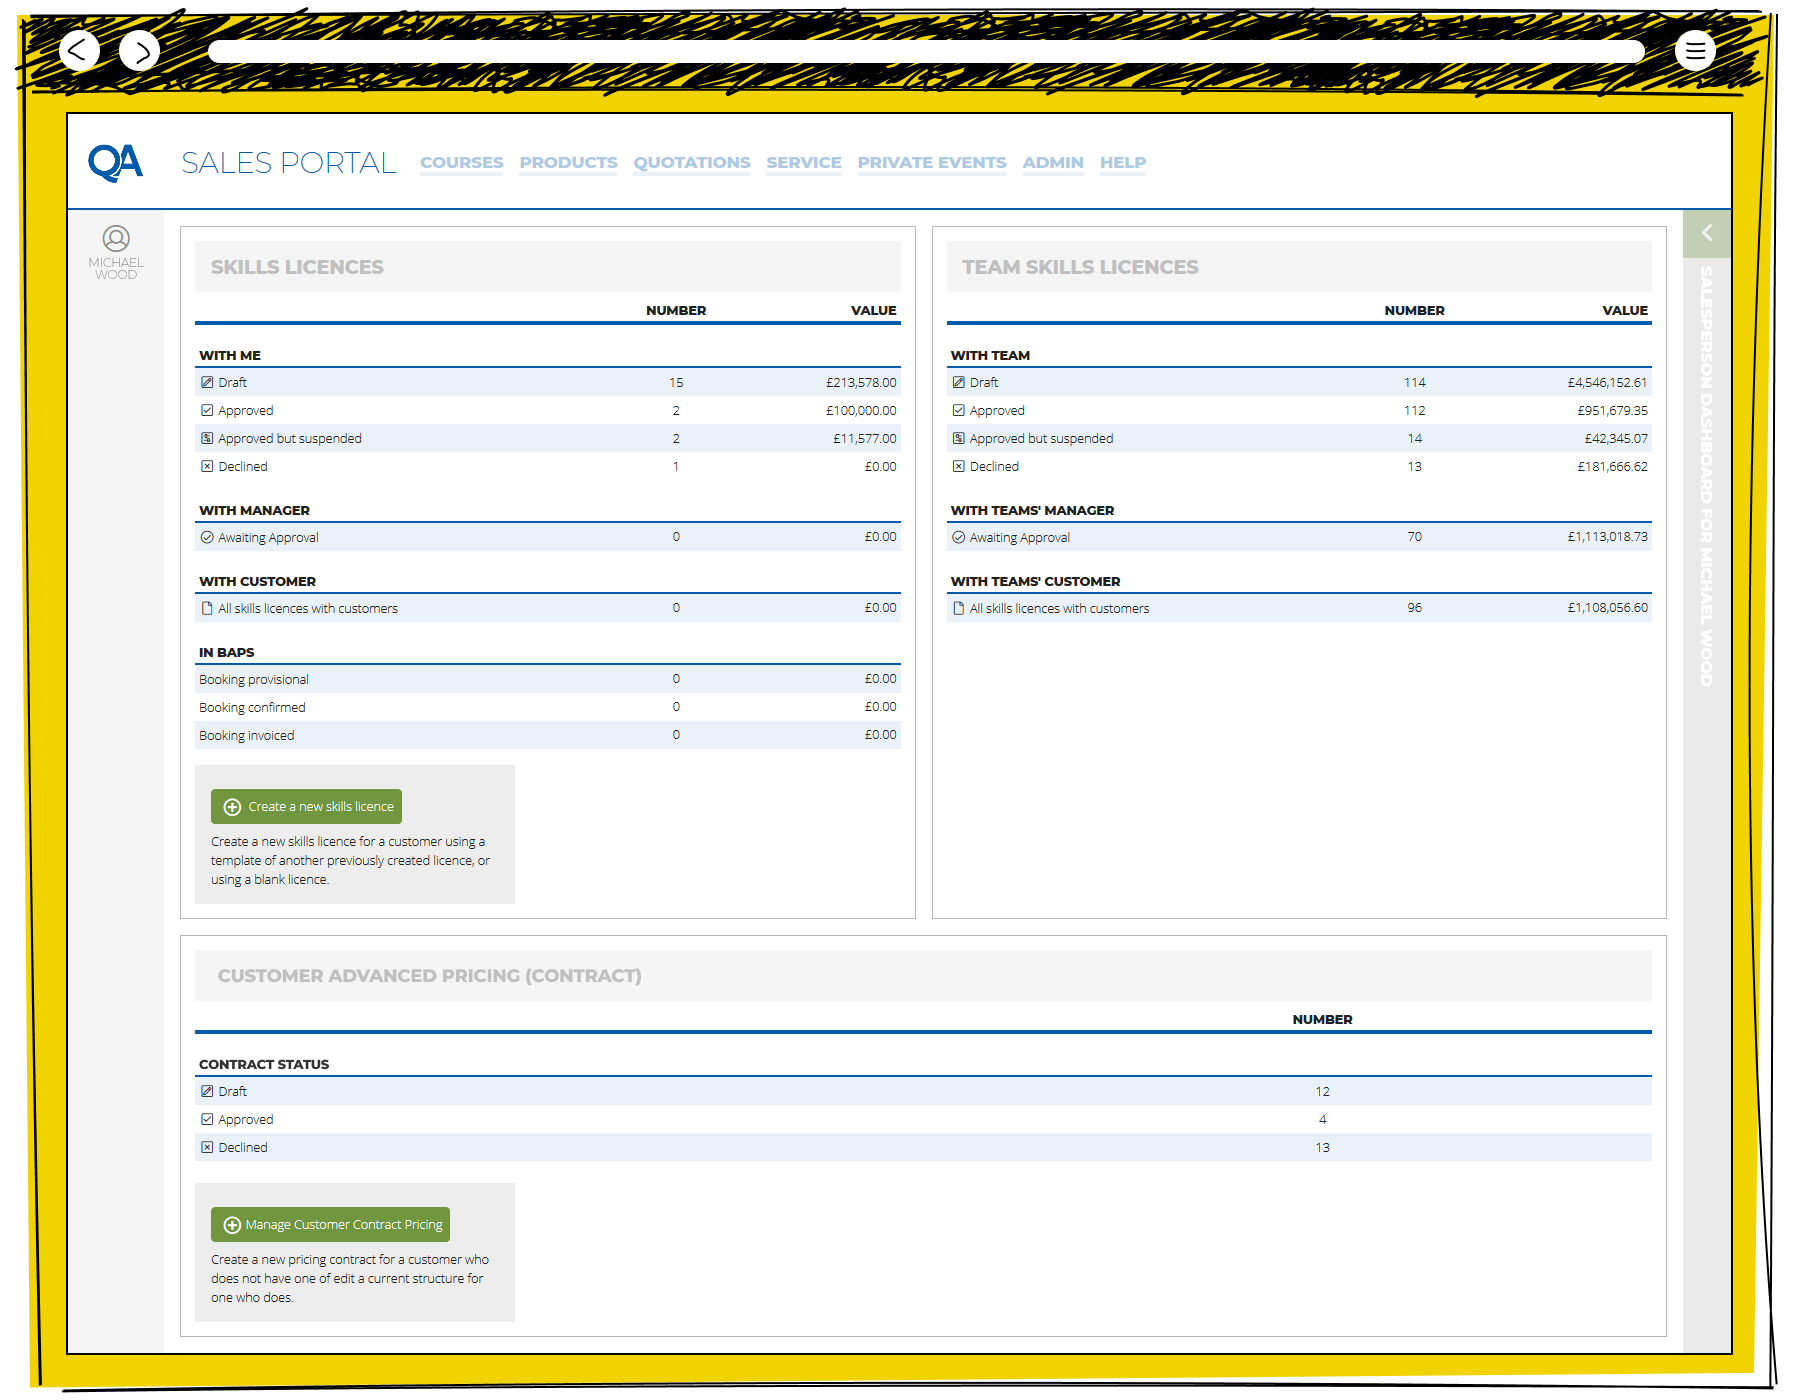This screenshot has width=1800, height=1400.
Task: Click Manage Customer Contract Pricing button
Action: click(x=330, y=1225)
